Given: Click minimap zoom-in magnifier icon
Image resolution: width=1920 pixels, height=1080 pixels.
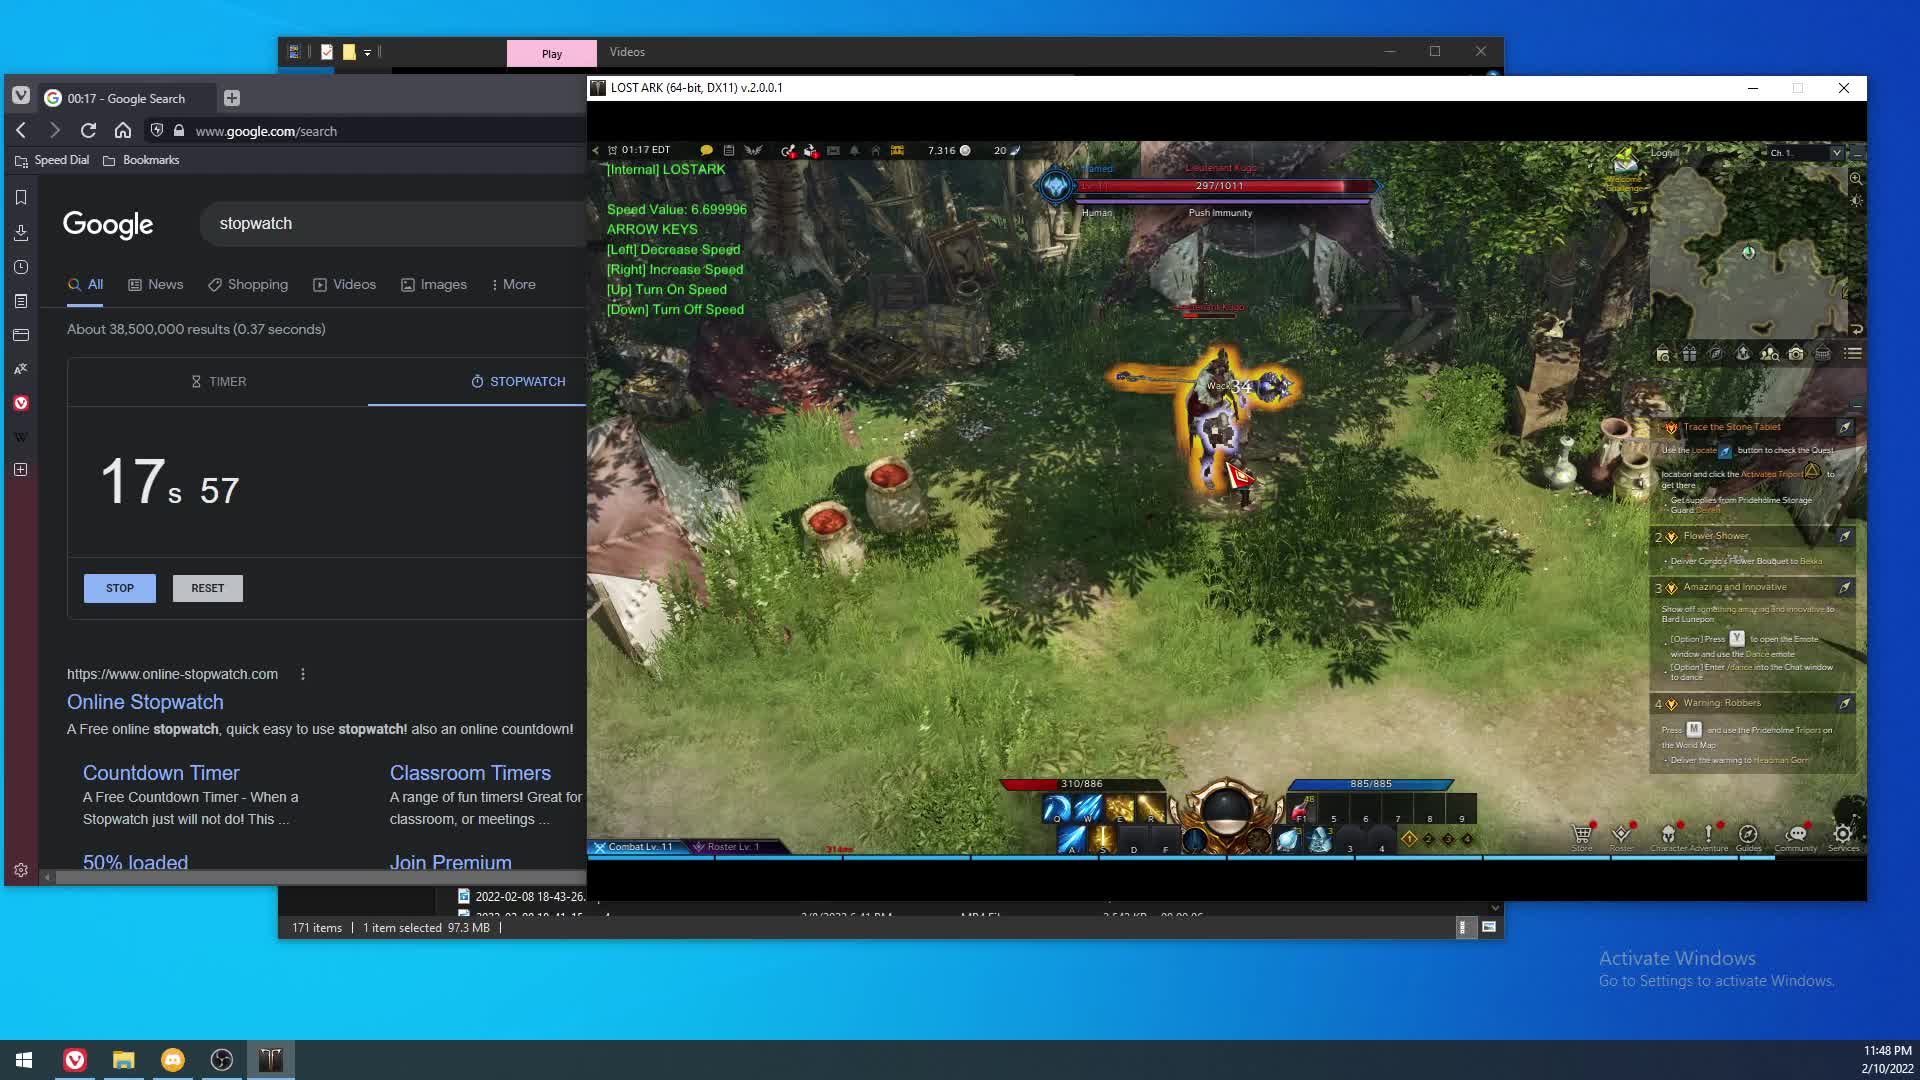Looking at the screenshot, I should pos(1856,179).
